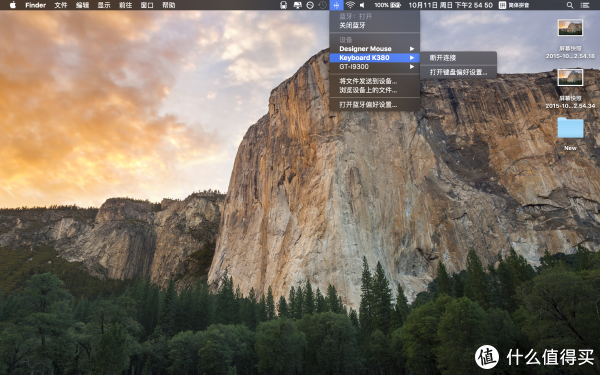Open the 文件 menu
Viewport: 600px width, 375px height.
pos(61,5)
